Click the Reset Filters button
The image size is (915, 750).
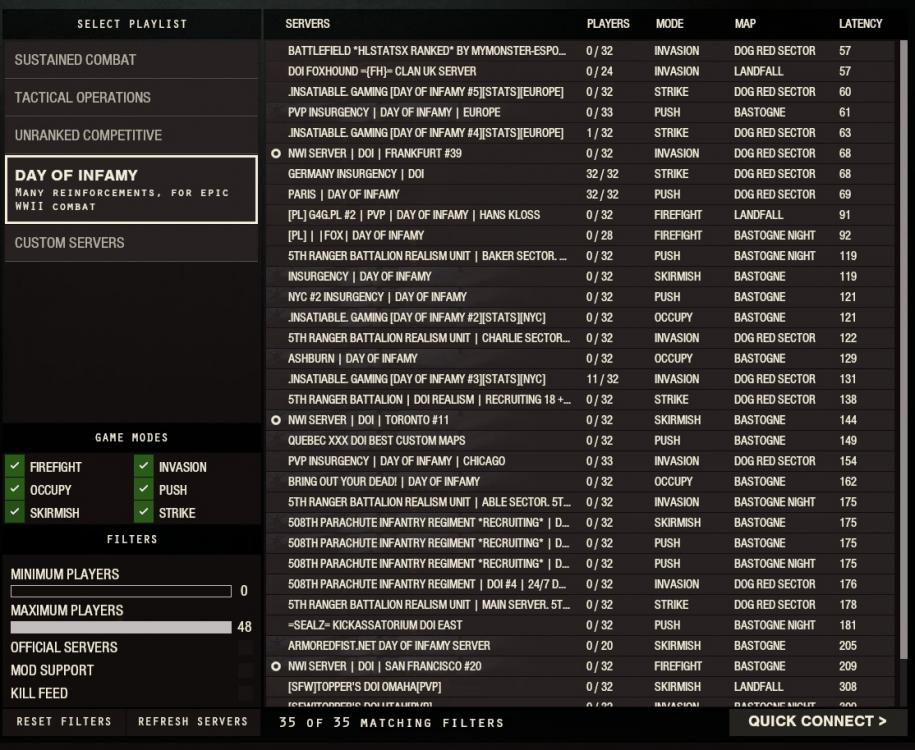point(64,721)
